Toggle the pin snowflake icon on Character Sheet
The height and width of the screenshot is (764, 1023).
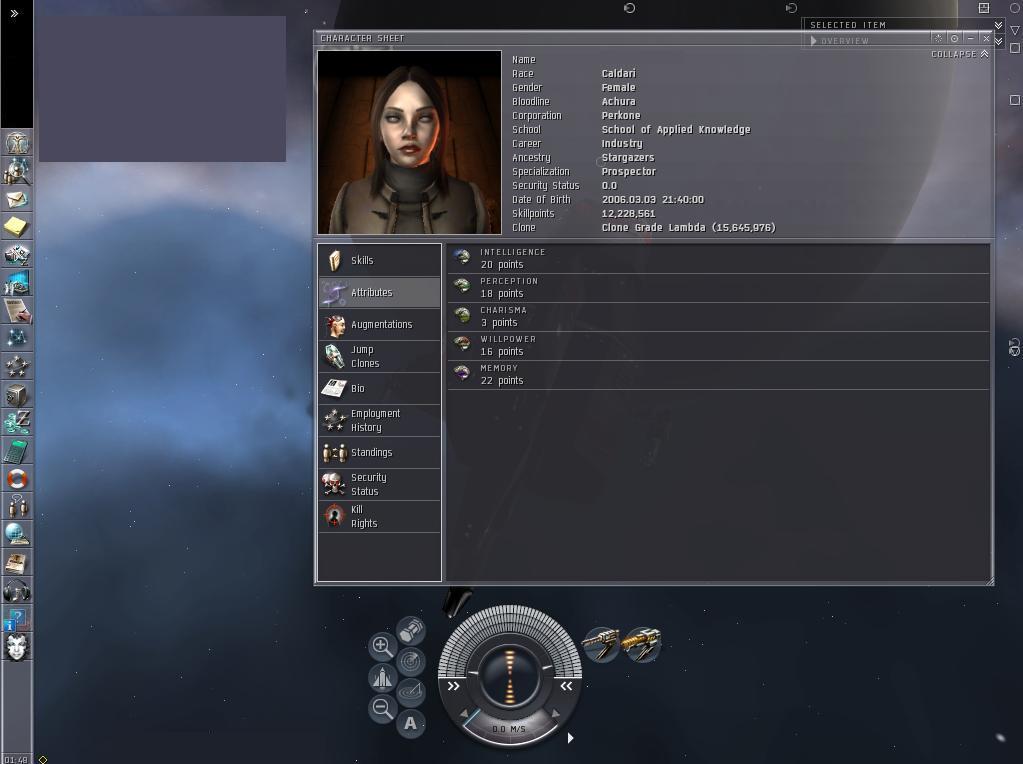coord(938,39)
